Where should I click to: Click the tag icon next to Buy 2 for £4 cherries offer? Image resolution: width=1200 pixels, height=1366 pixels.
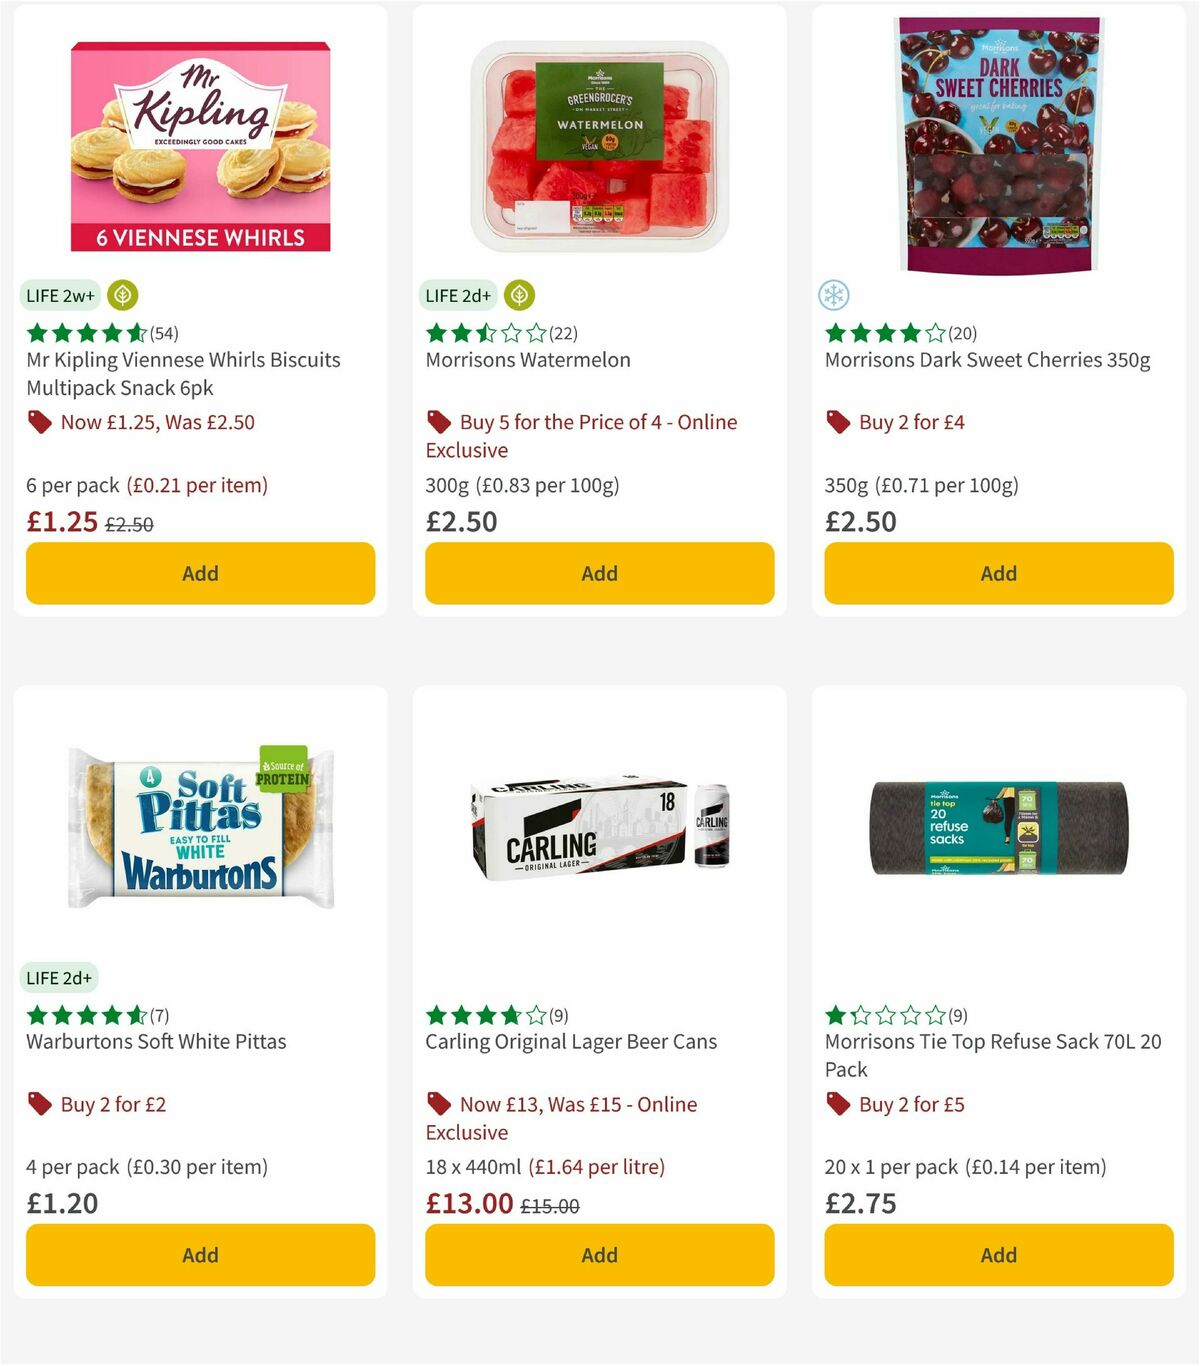tap(837, 422)
